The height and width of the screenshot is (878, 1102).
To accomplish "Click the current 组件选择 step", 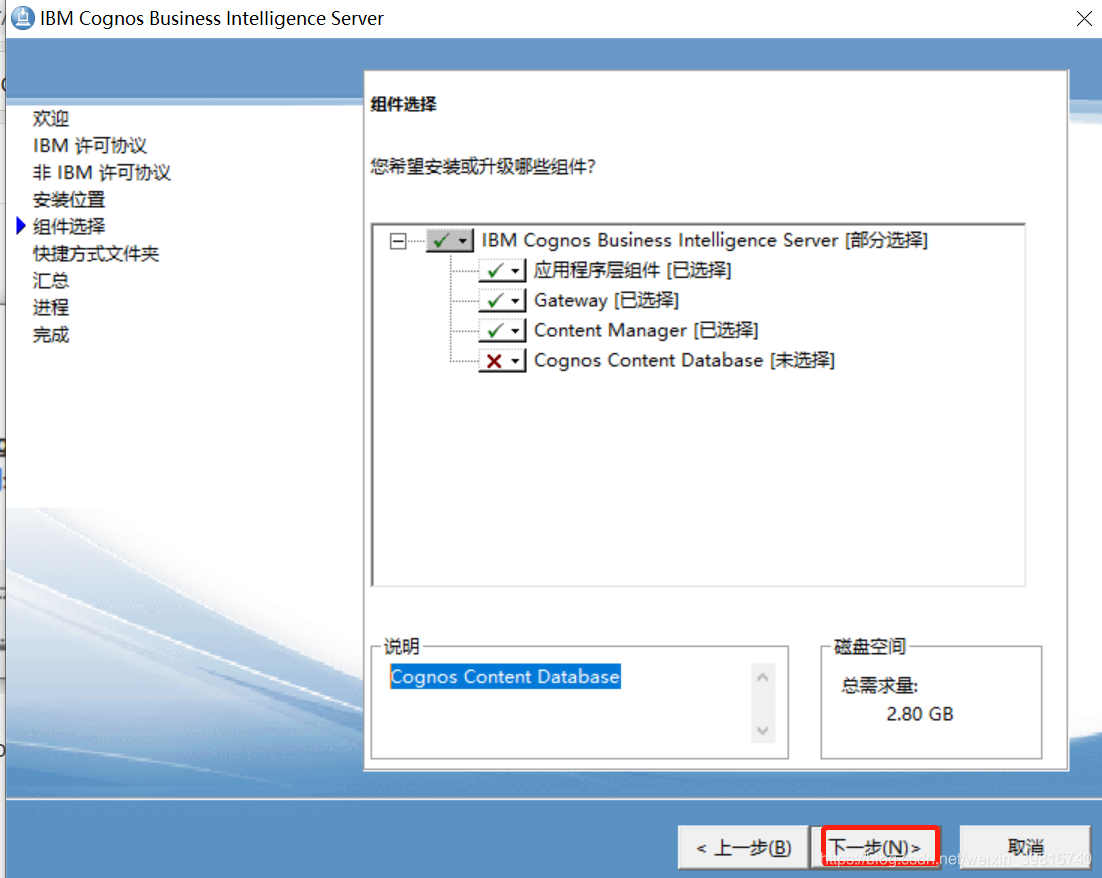I will tap(69, 226).
